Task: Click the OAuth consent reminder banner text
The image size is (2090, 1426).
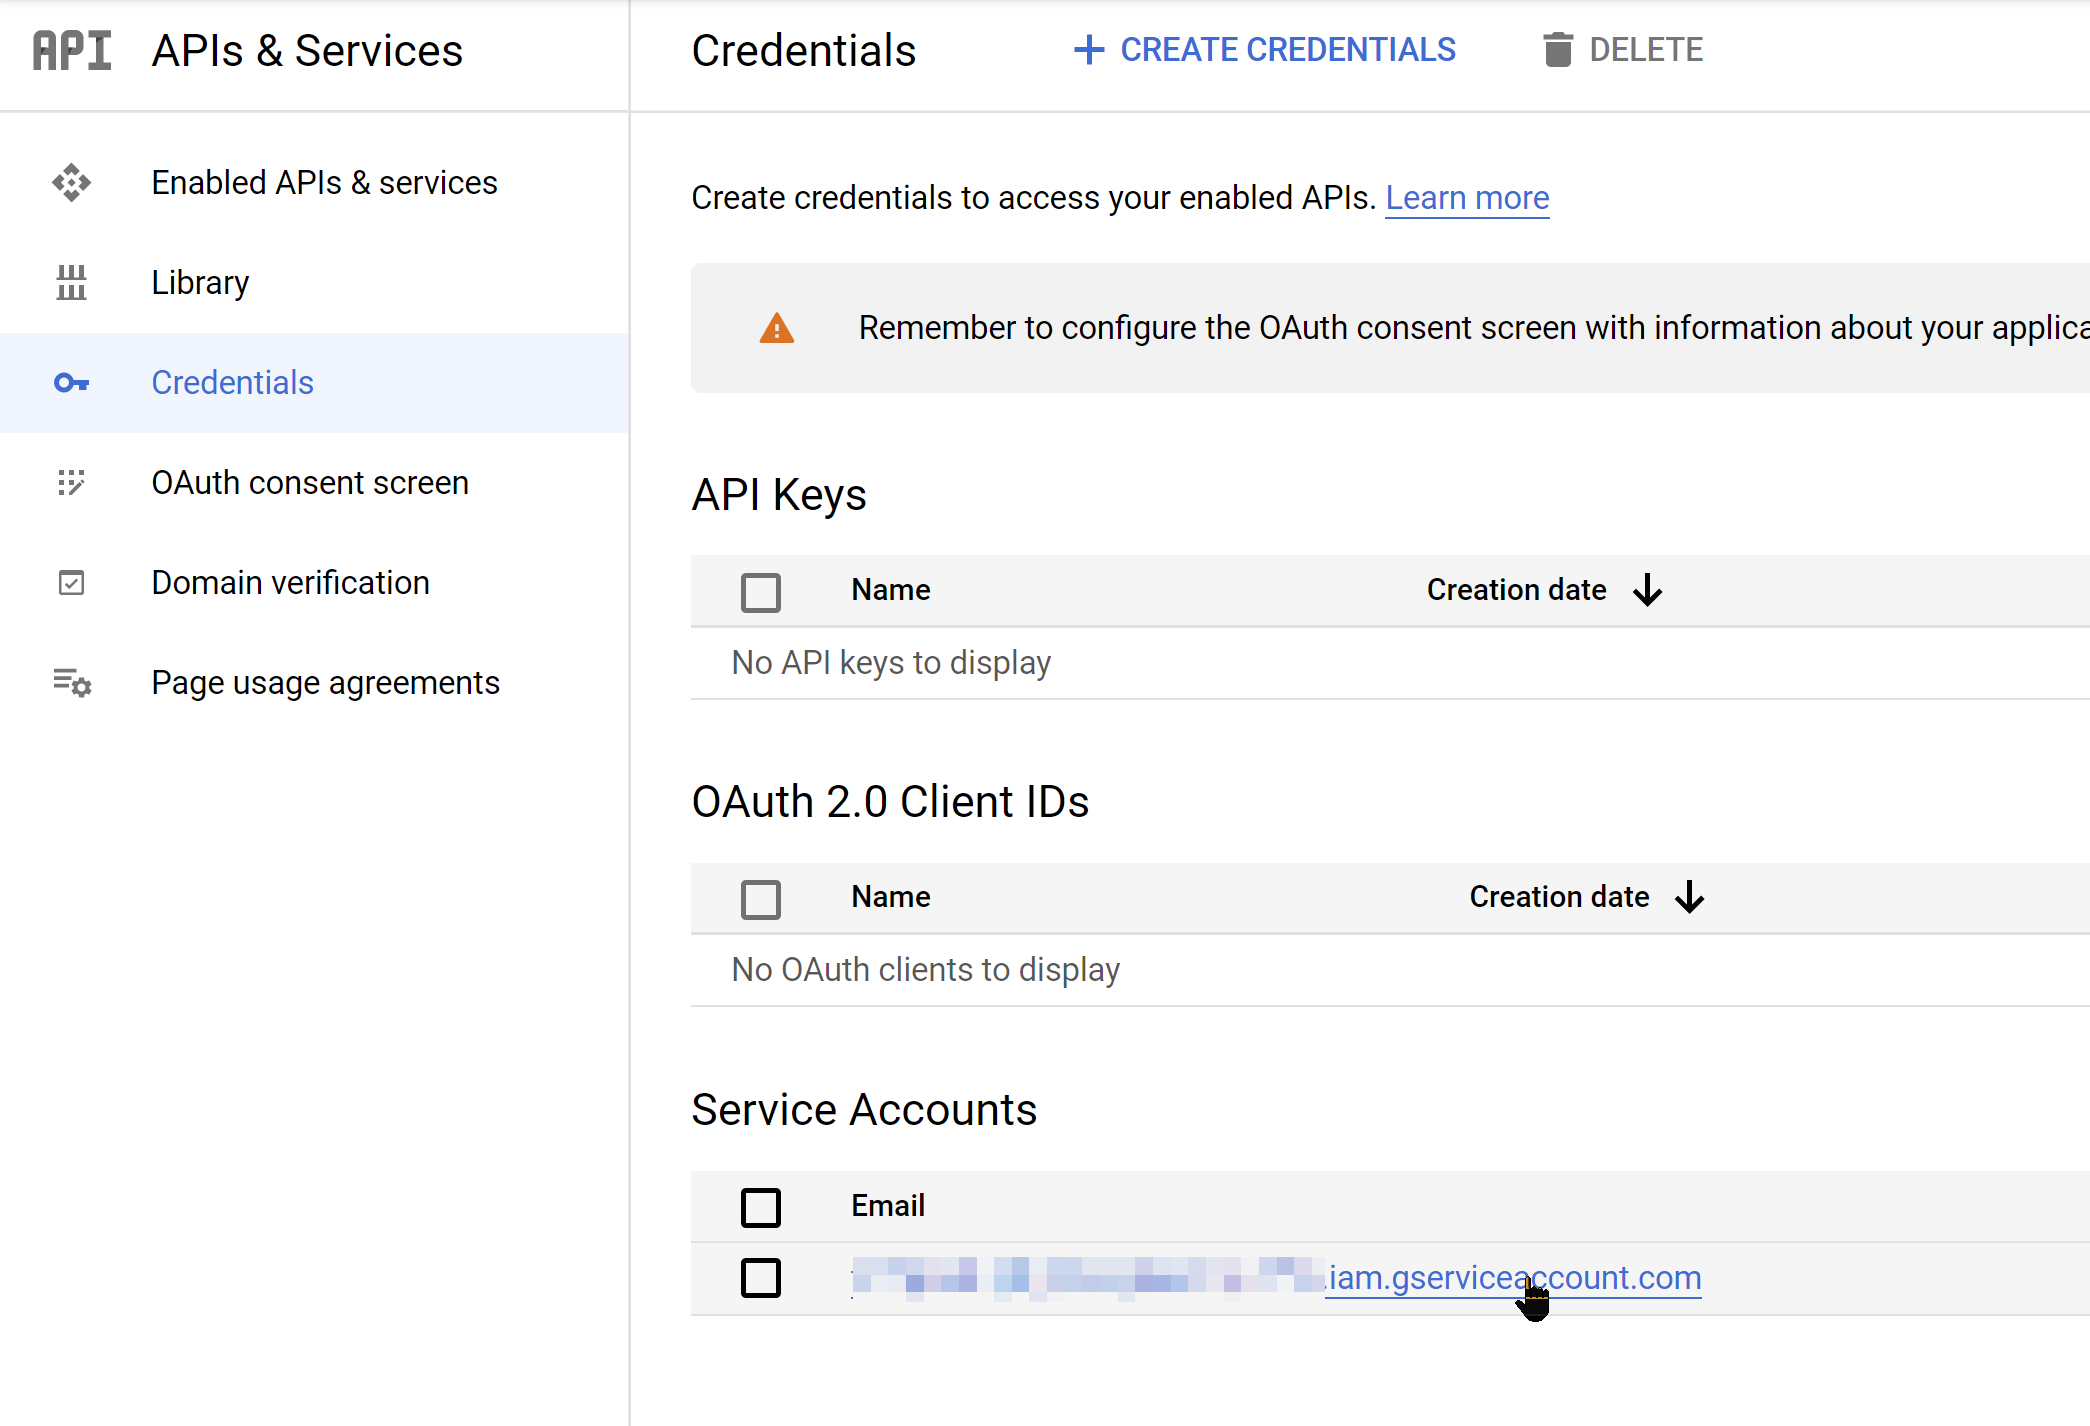Action: 1474,328
